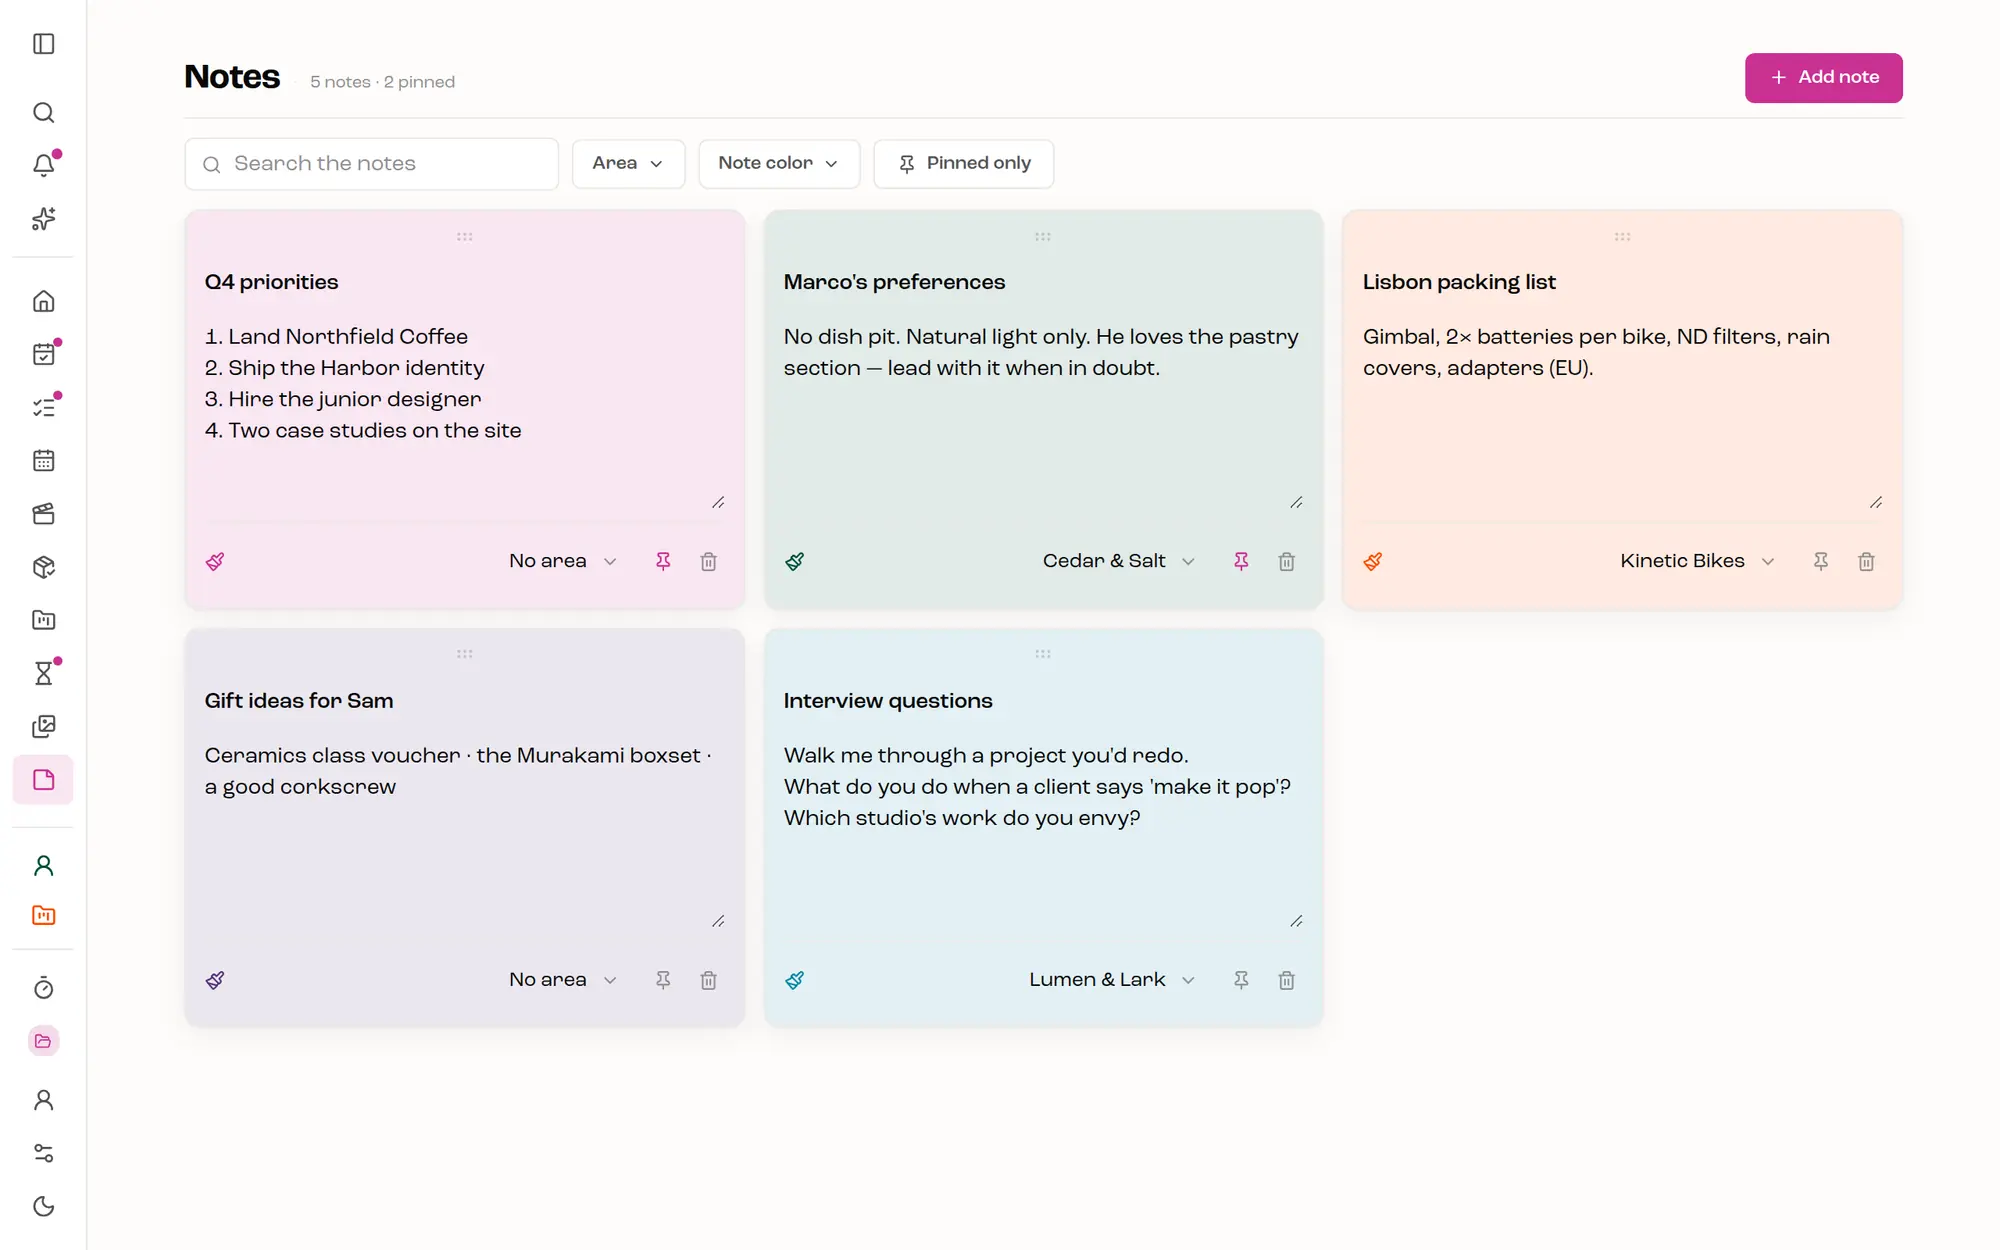Open the Area filter dropdown
The image size is (2000, 1250).
pos(628,163)
